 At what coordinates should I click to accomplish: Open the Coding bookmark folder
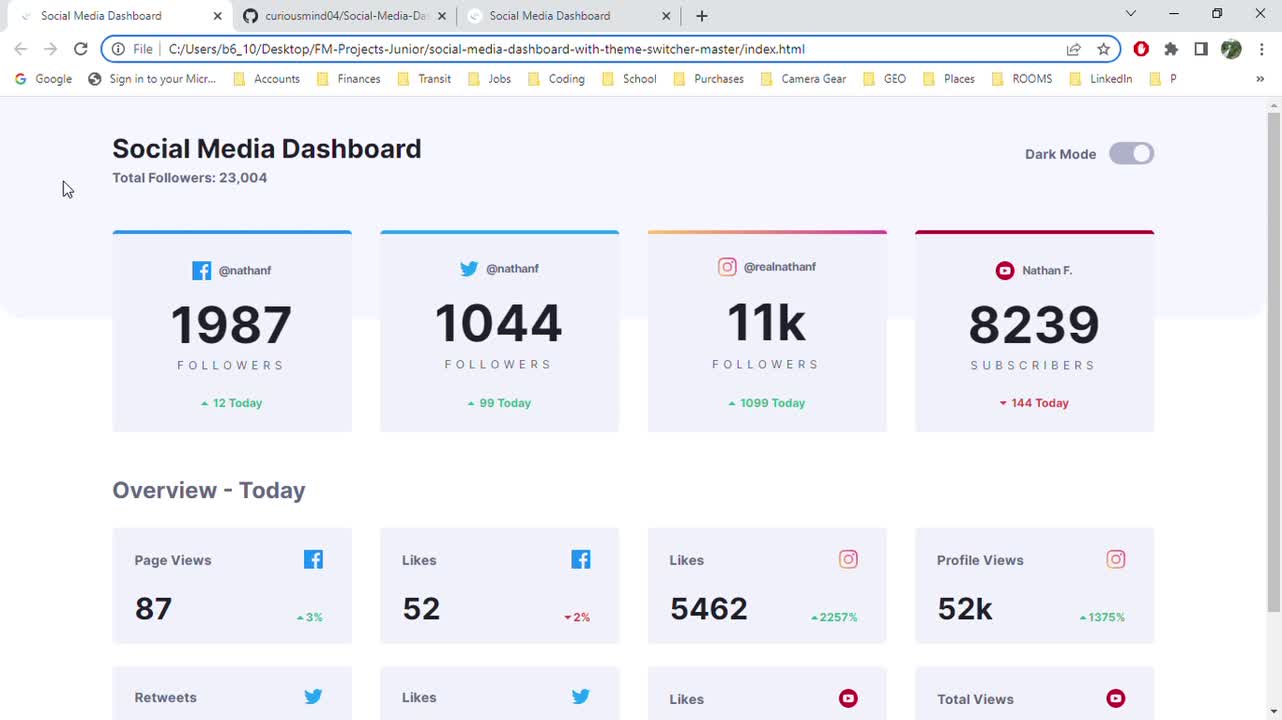556,79
